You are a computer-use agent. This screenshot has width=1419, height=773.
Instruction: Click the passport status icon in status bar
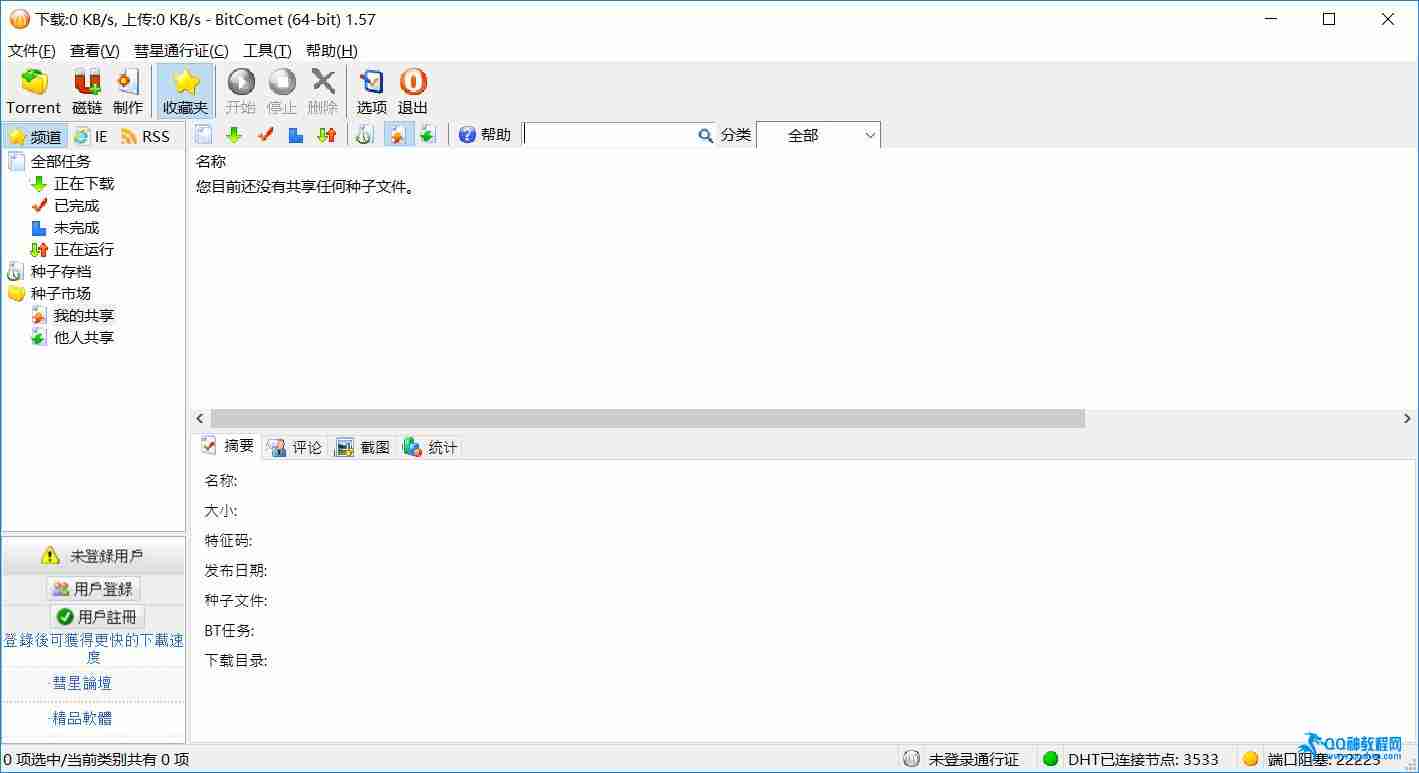911,759
